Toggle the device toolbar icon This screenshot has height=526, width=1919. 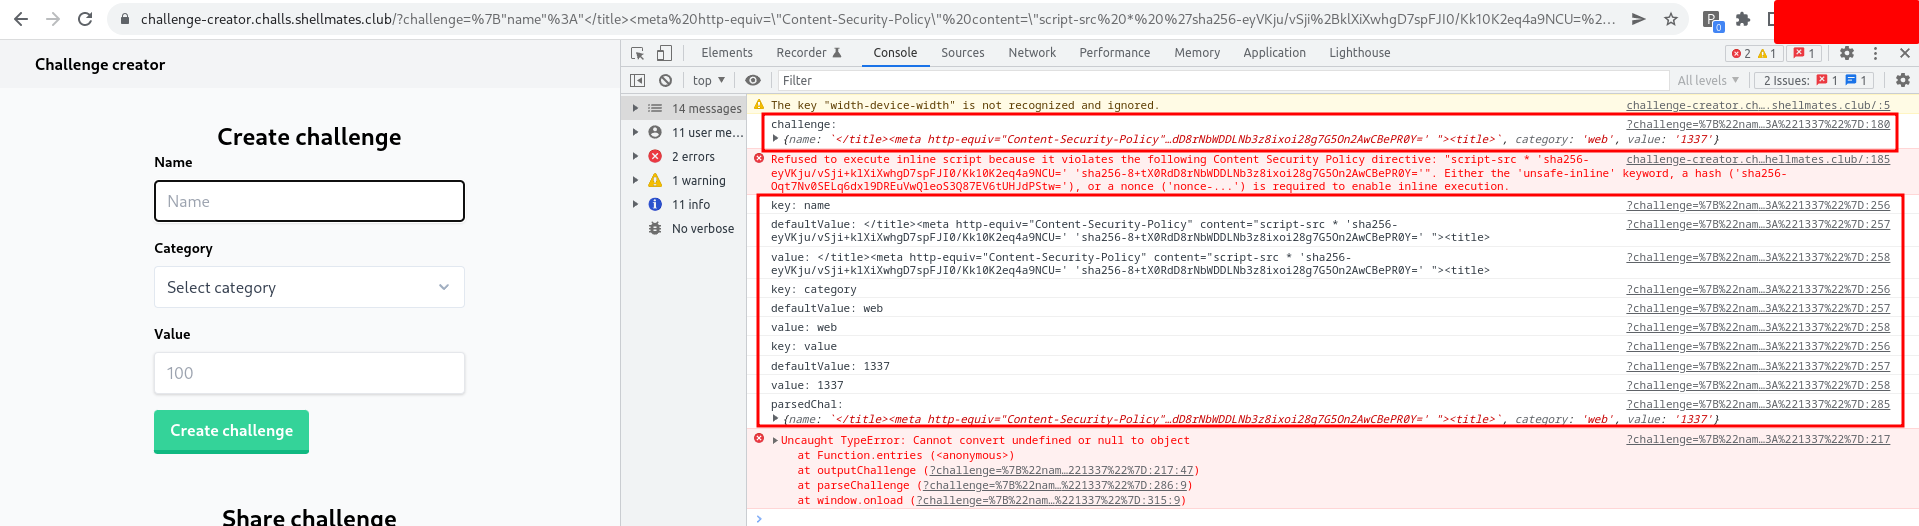coord(664,53)
